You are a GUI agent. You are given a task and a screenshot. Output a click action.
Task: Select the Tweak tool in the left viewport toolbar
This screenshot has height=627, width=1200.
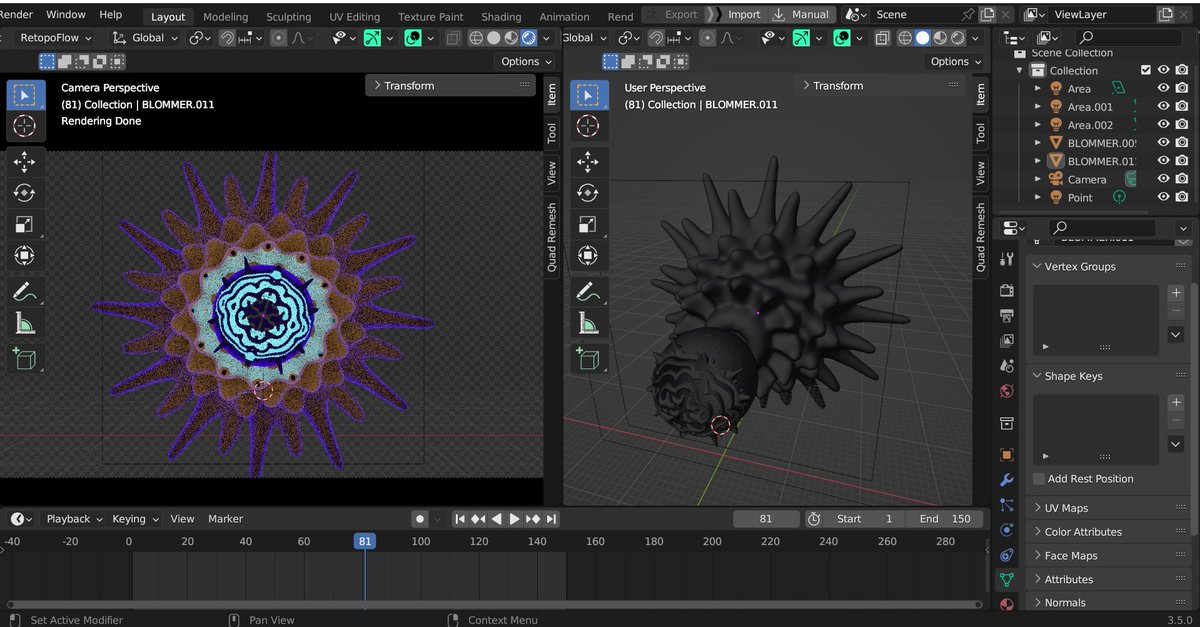pyautogui.click(x=25, y=95)
